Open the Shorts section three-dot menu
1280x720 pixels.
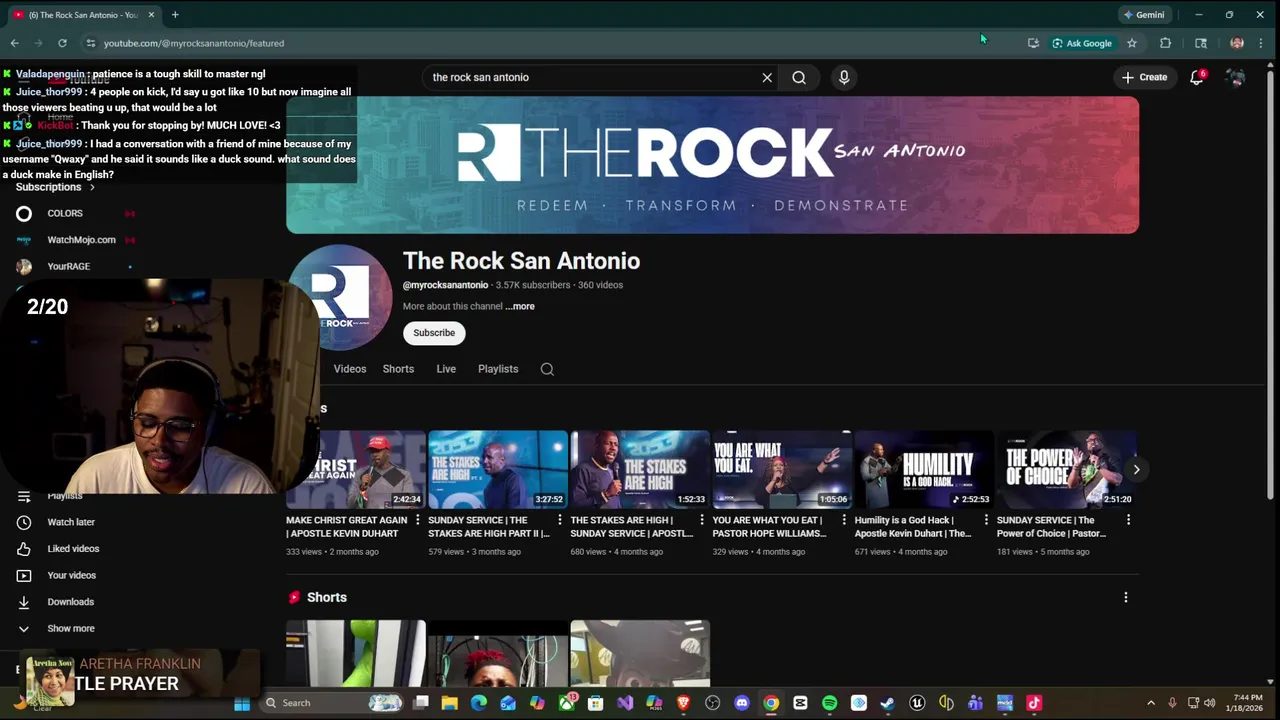click(x=1126, y=597)
